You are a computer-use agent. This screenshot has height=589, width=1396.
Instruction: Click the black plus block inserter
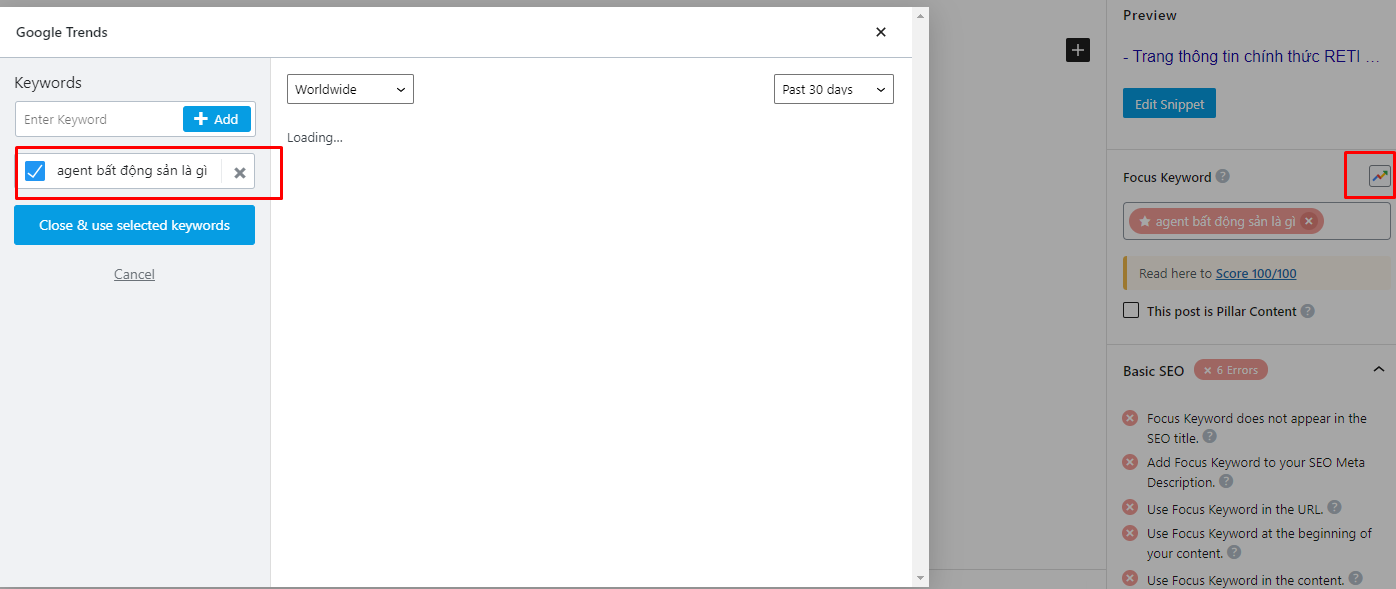[1078, 49]
